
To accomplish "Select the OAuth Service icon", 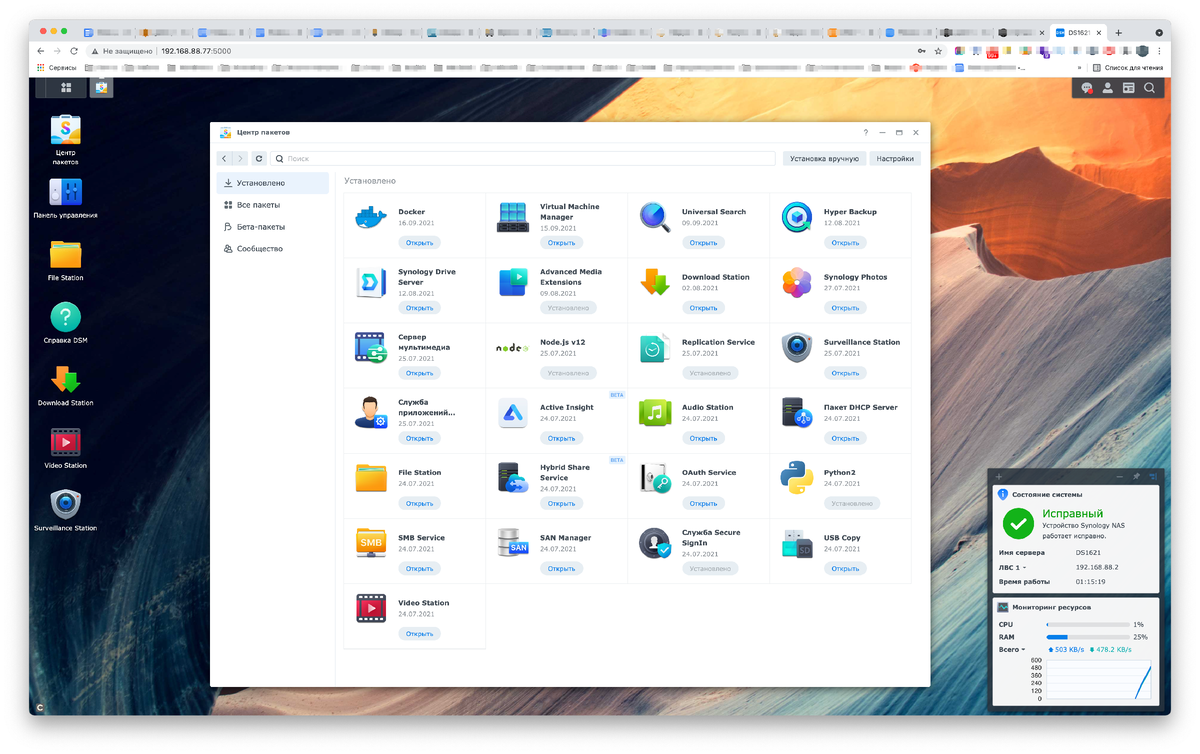I will tap(655, 478).
